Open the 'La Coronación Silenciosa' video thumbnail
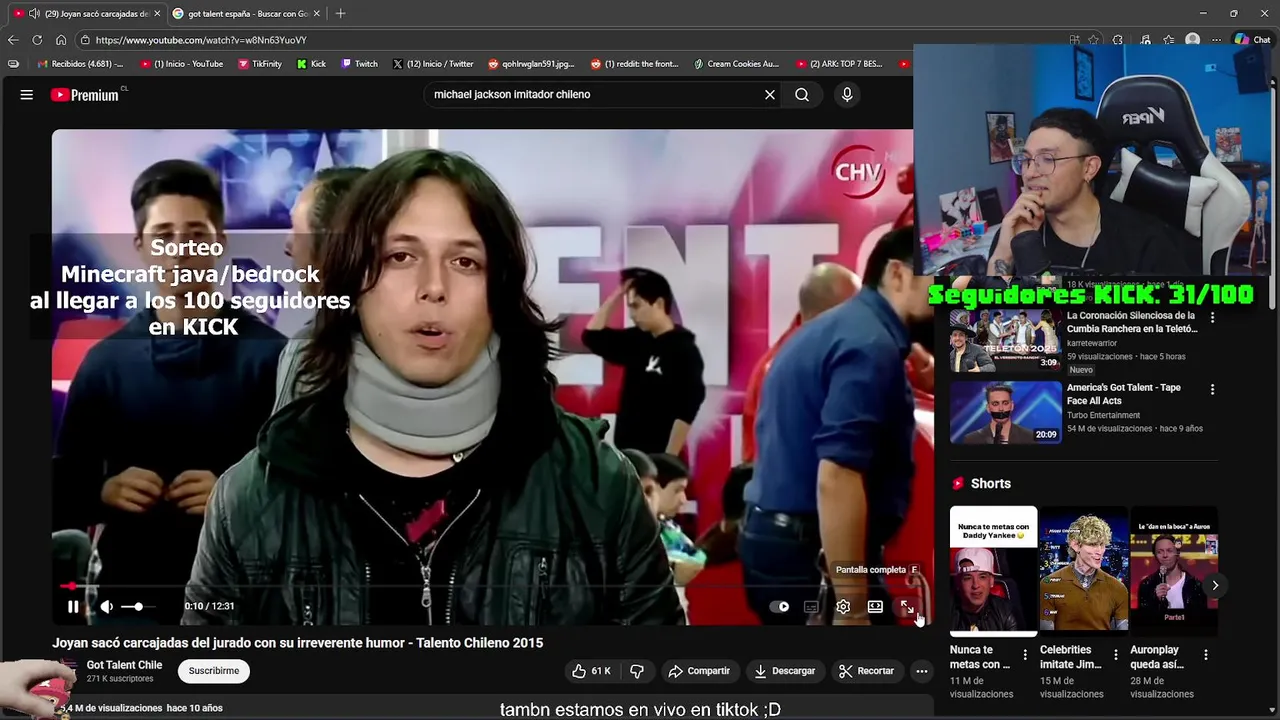Viewport: 1280px width, 720px height. tap(1005, 340)
